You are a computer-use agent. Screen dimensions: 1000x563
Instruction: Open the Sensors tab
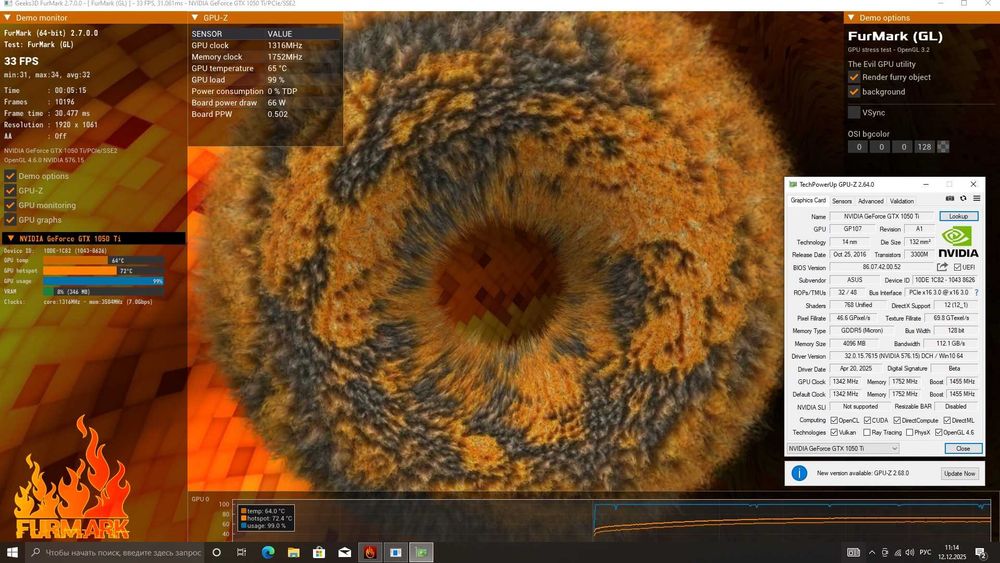pyautogui.click(x=842, y=201)
